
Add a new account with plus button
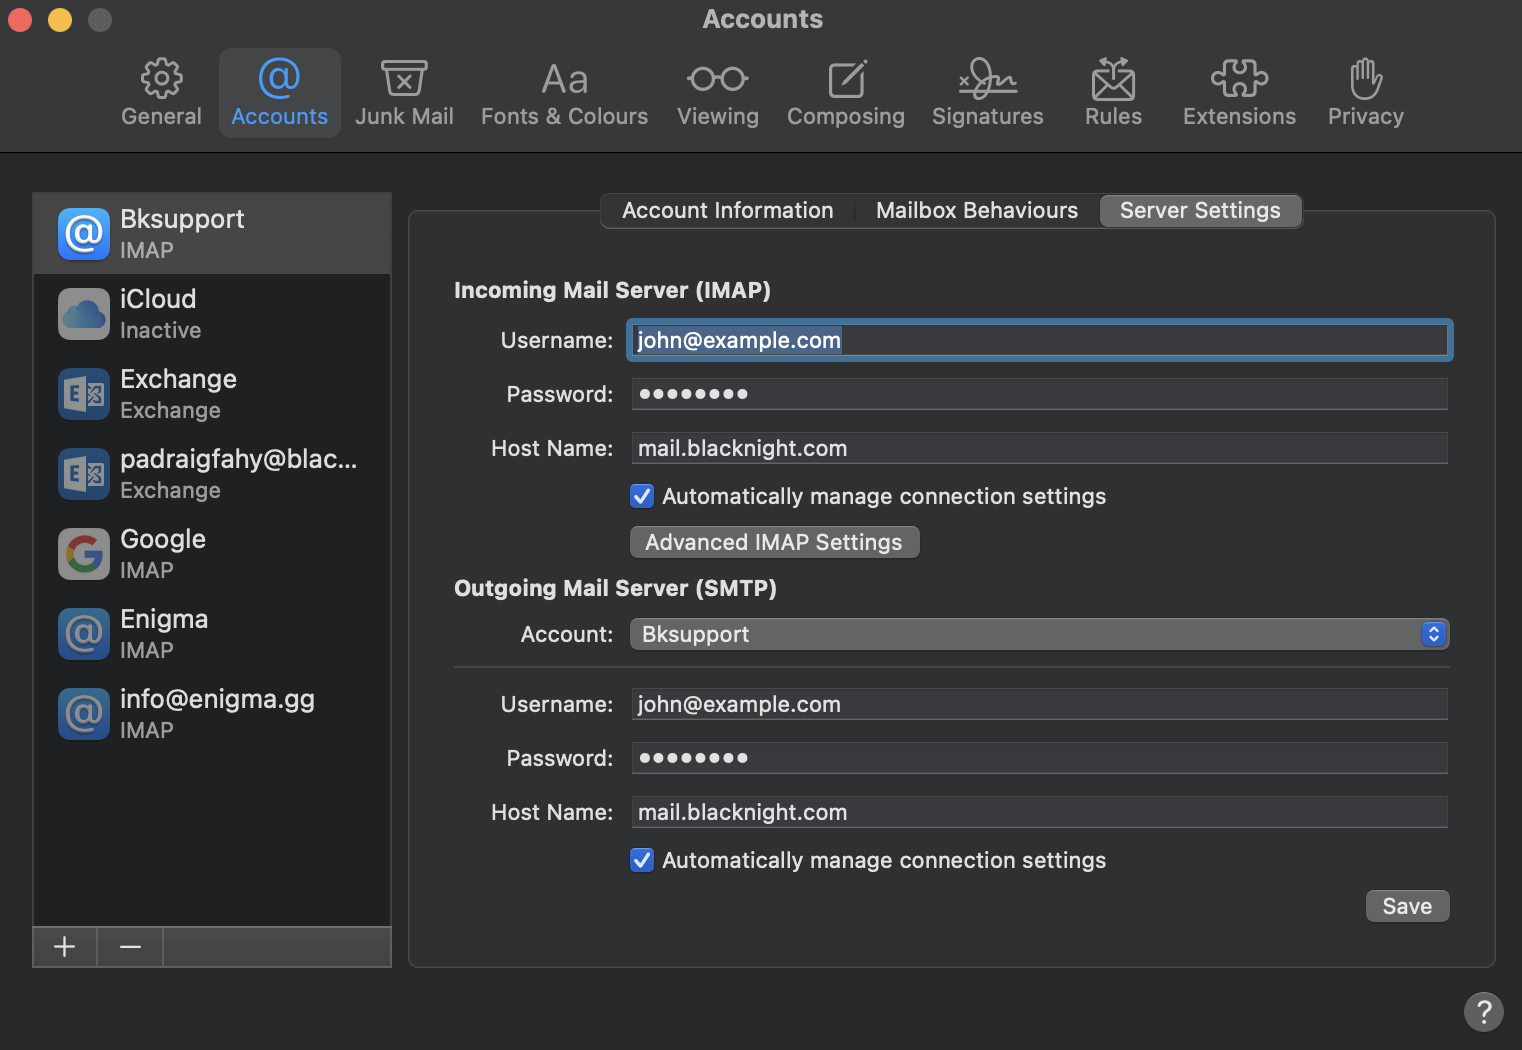65,946
